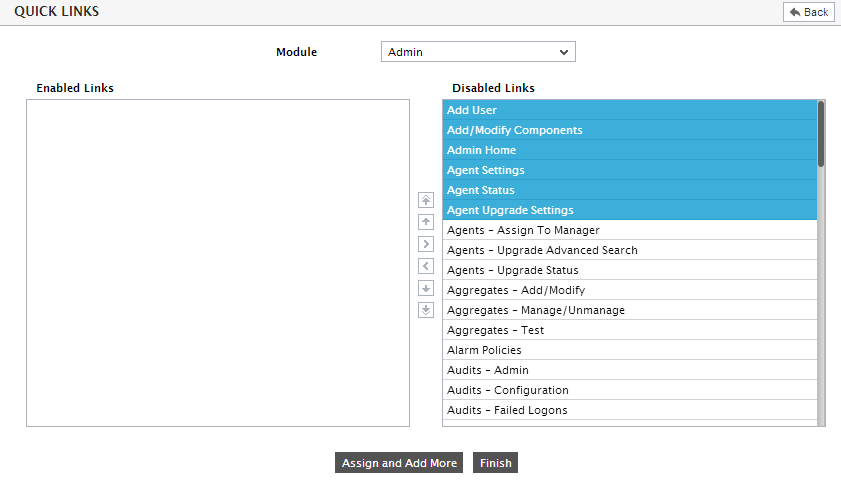This screenshot has width=841, height=487.
Task: Click the move down arrow icon
Action: 426,288
